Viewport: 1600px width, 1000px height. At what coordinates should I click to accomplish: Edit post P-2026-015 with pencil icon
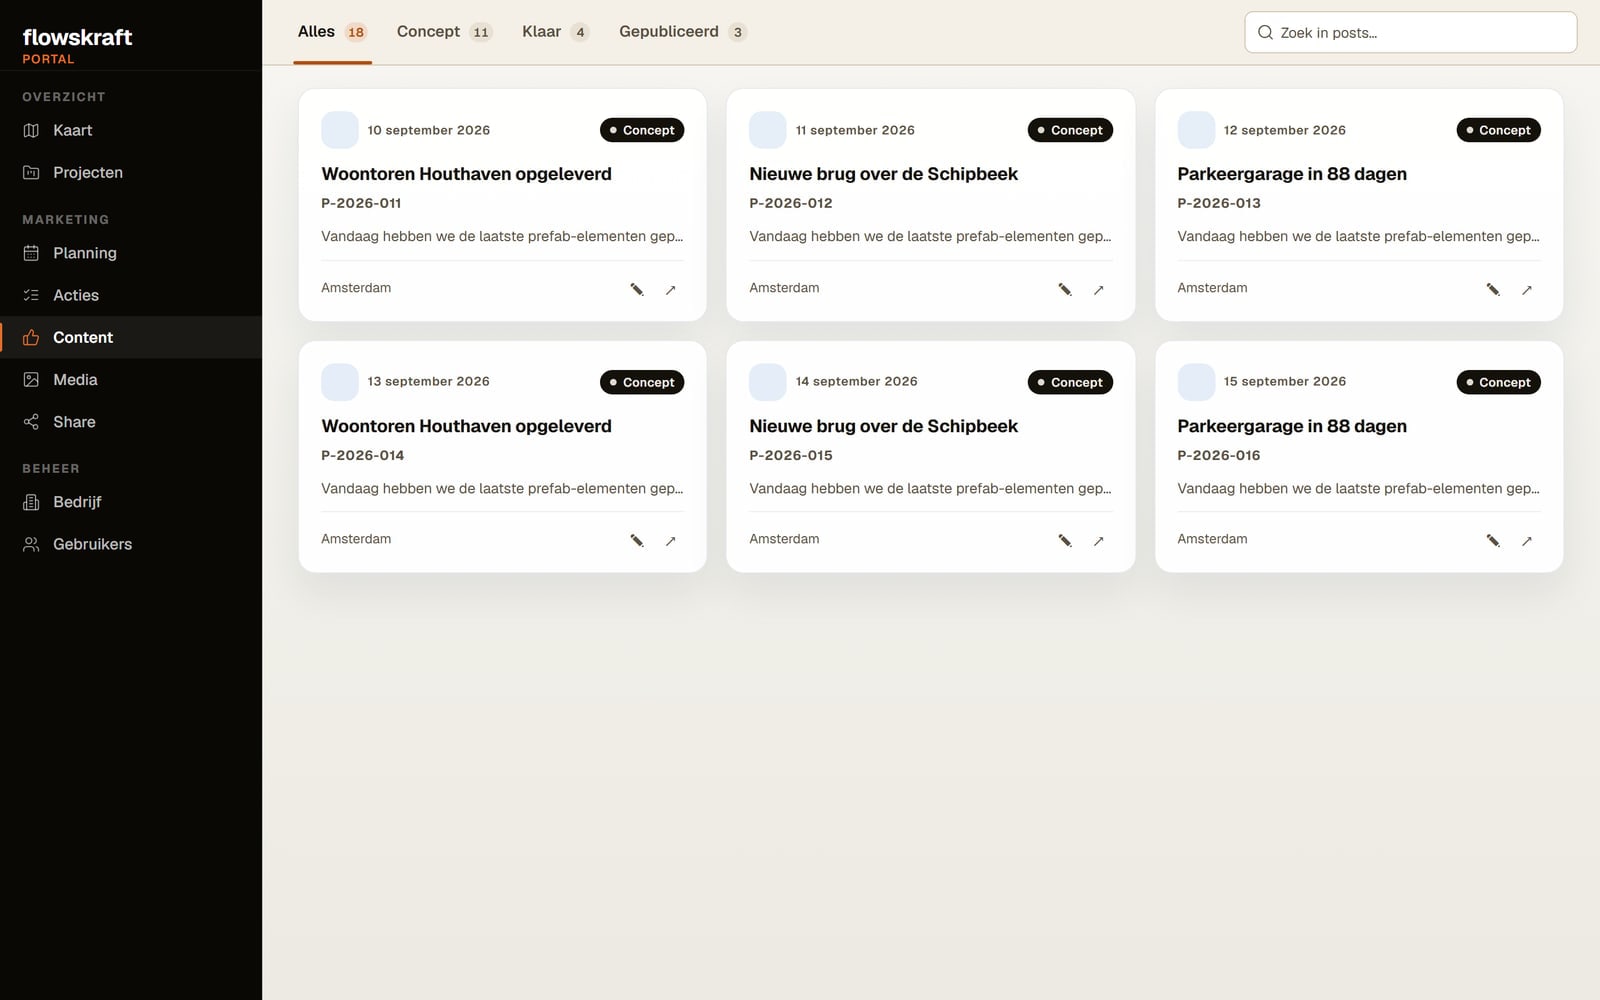coord(1065,540)
